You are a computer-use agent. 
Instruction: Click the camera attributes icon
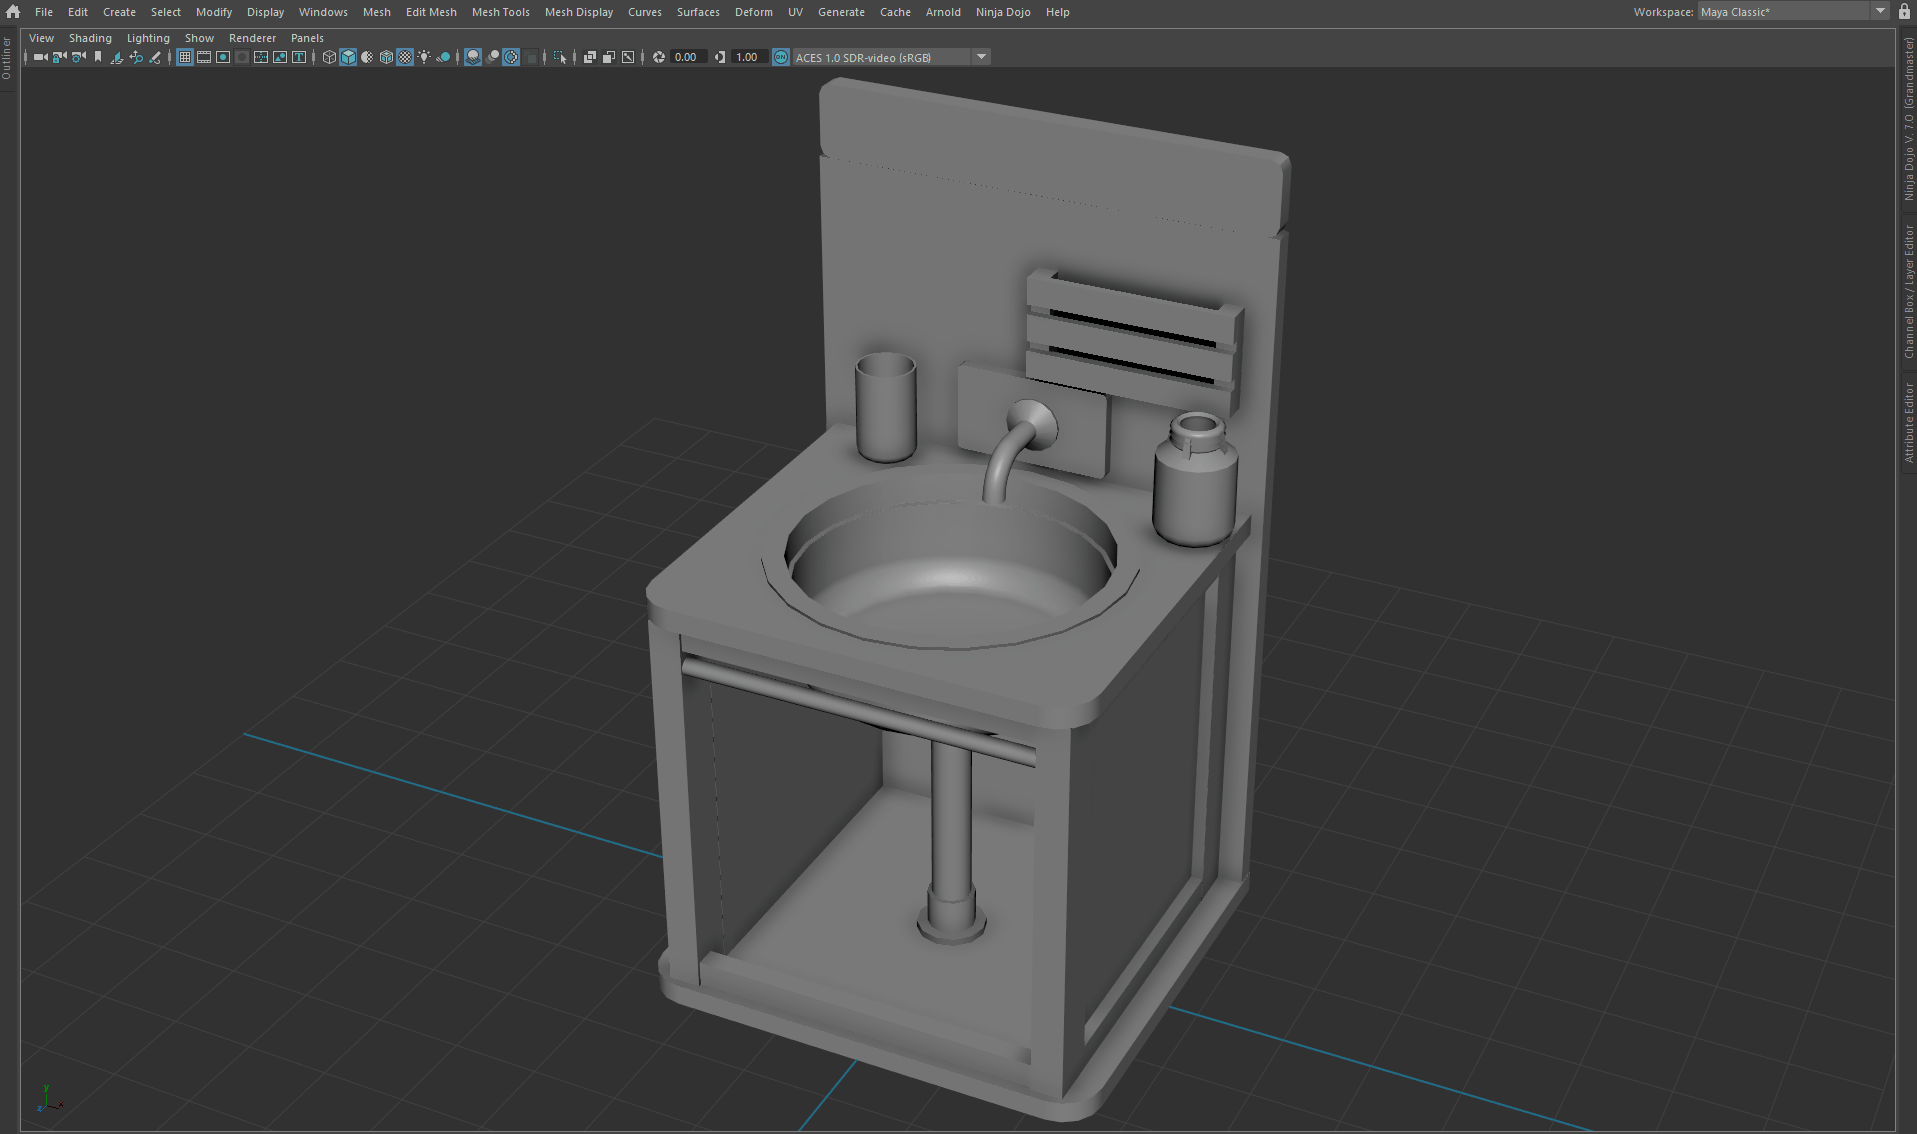(78, 57)
